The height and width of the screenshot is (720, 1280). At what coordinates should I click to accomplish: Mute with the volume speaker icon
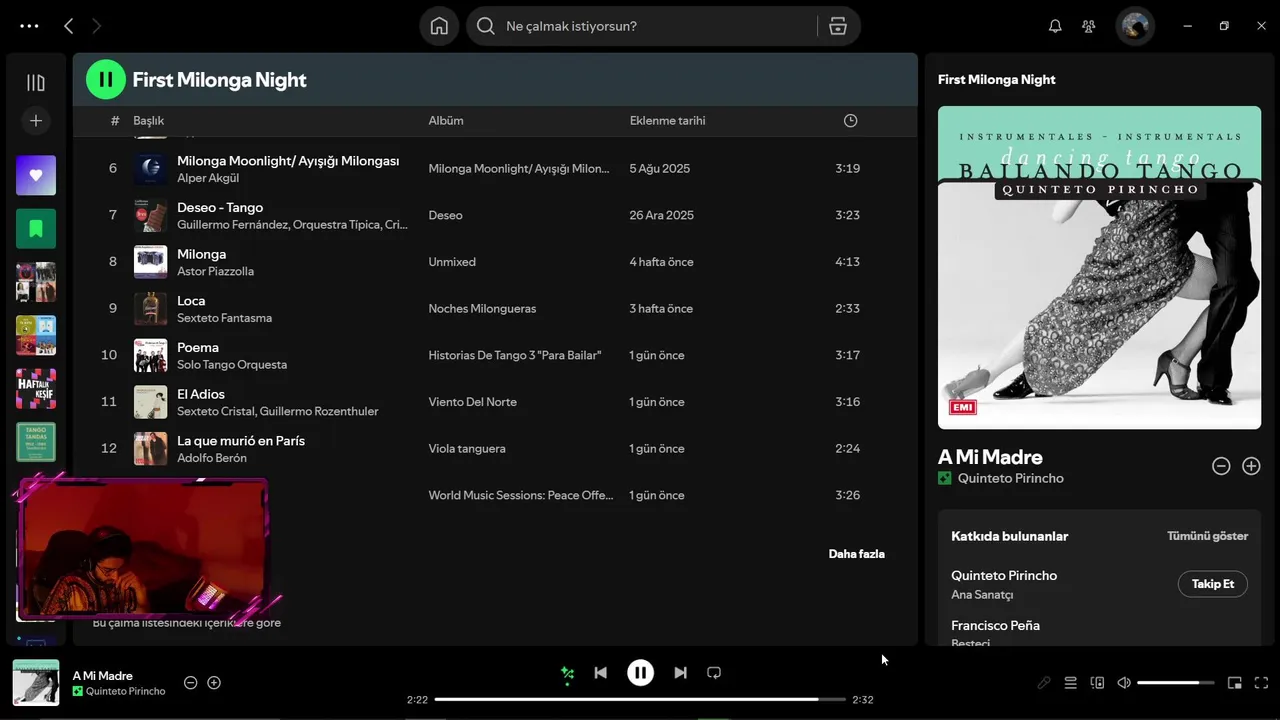[1124, 683]
